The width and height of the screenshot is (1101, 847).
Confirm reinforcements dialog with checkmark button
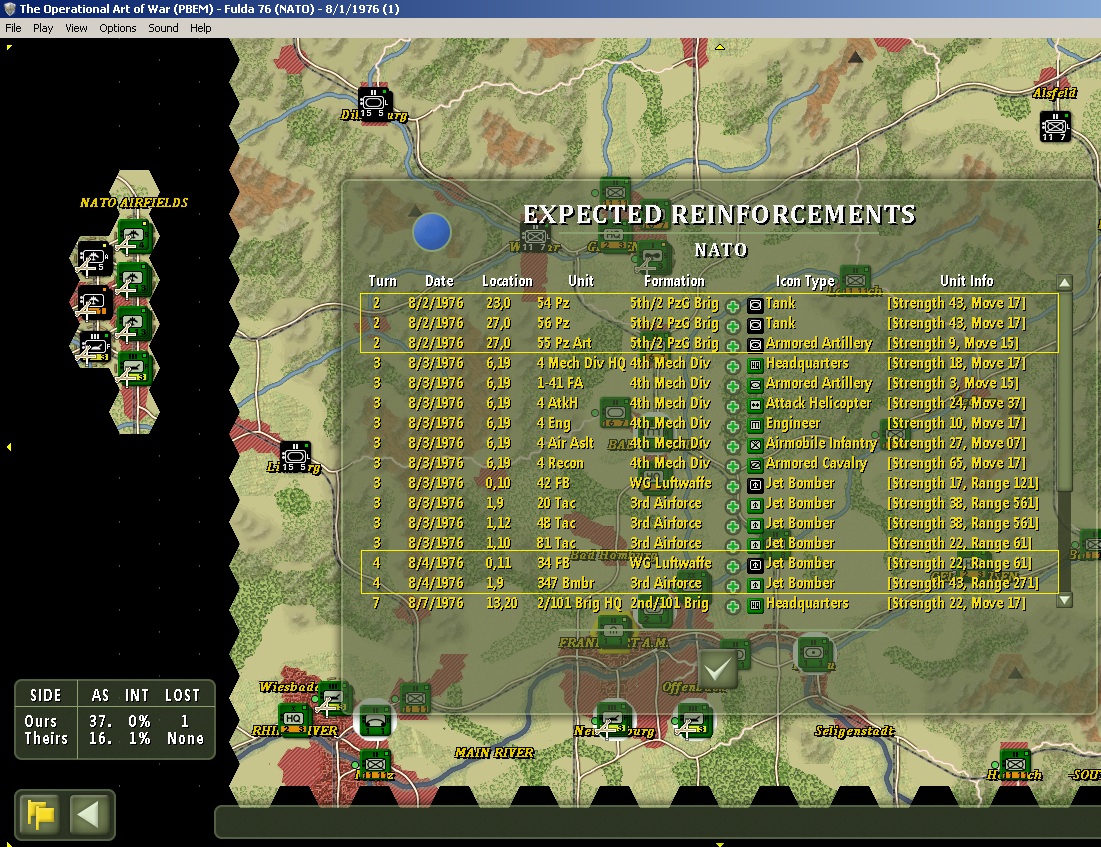pyautogui.click(x=718, y=669)
